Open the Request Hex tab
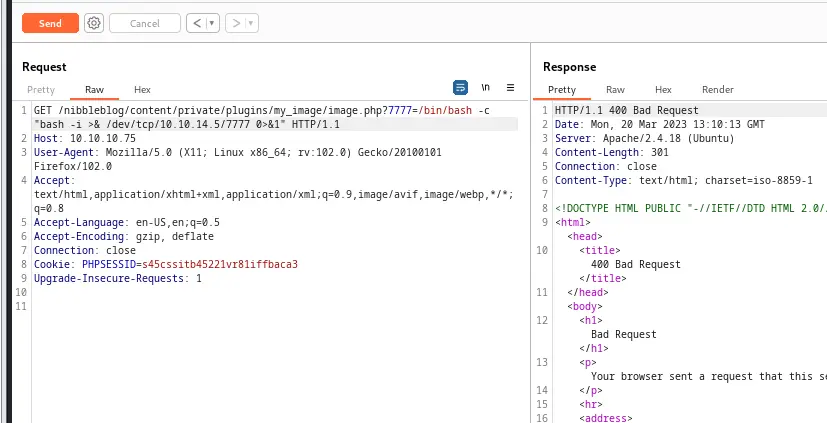This screenshot has height=423, width=827. tap(142, 90)
